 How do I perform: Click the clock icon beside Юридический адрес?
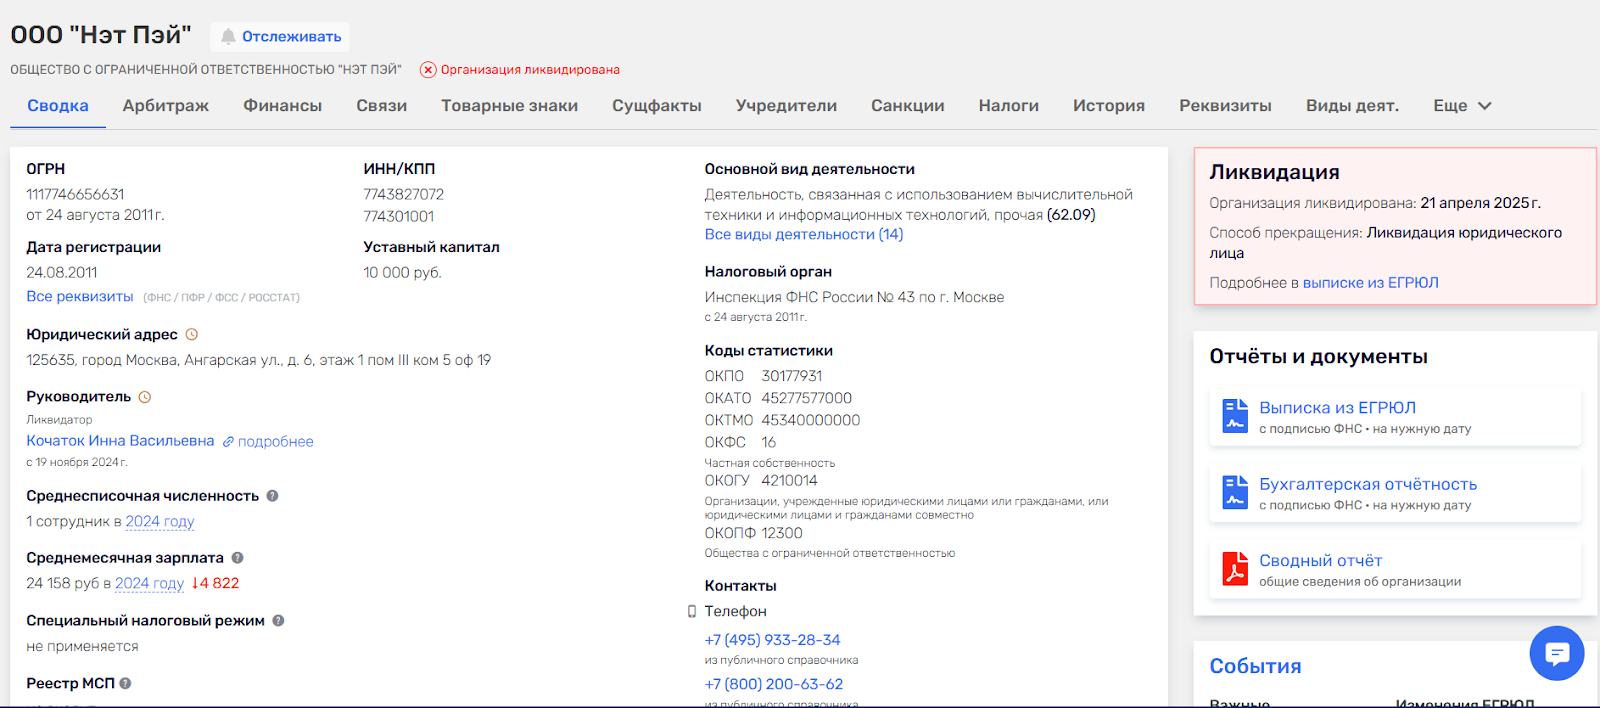click(192, 335)
